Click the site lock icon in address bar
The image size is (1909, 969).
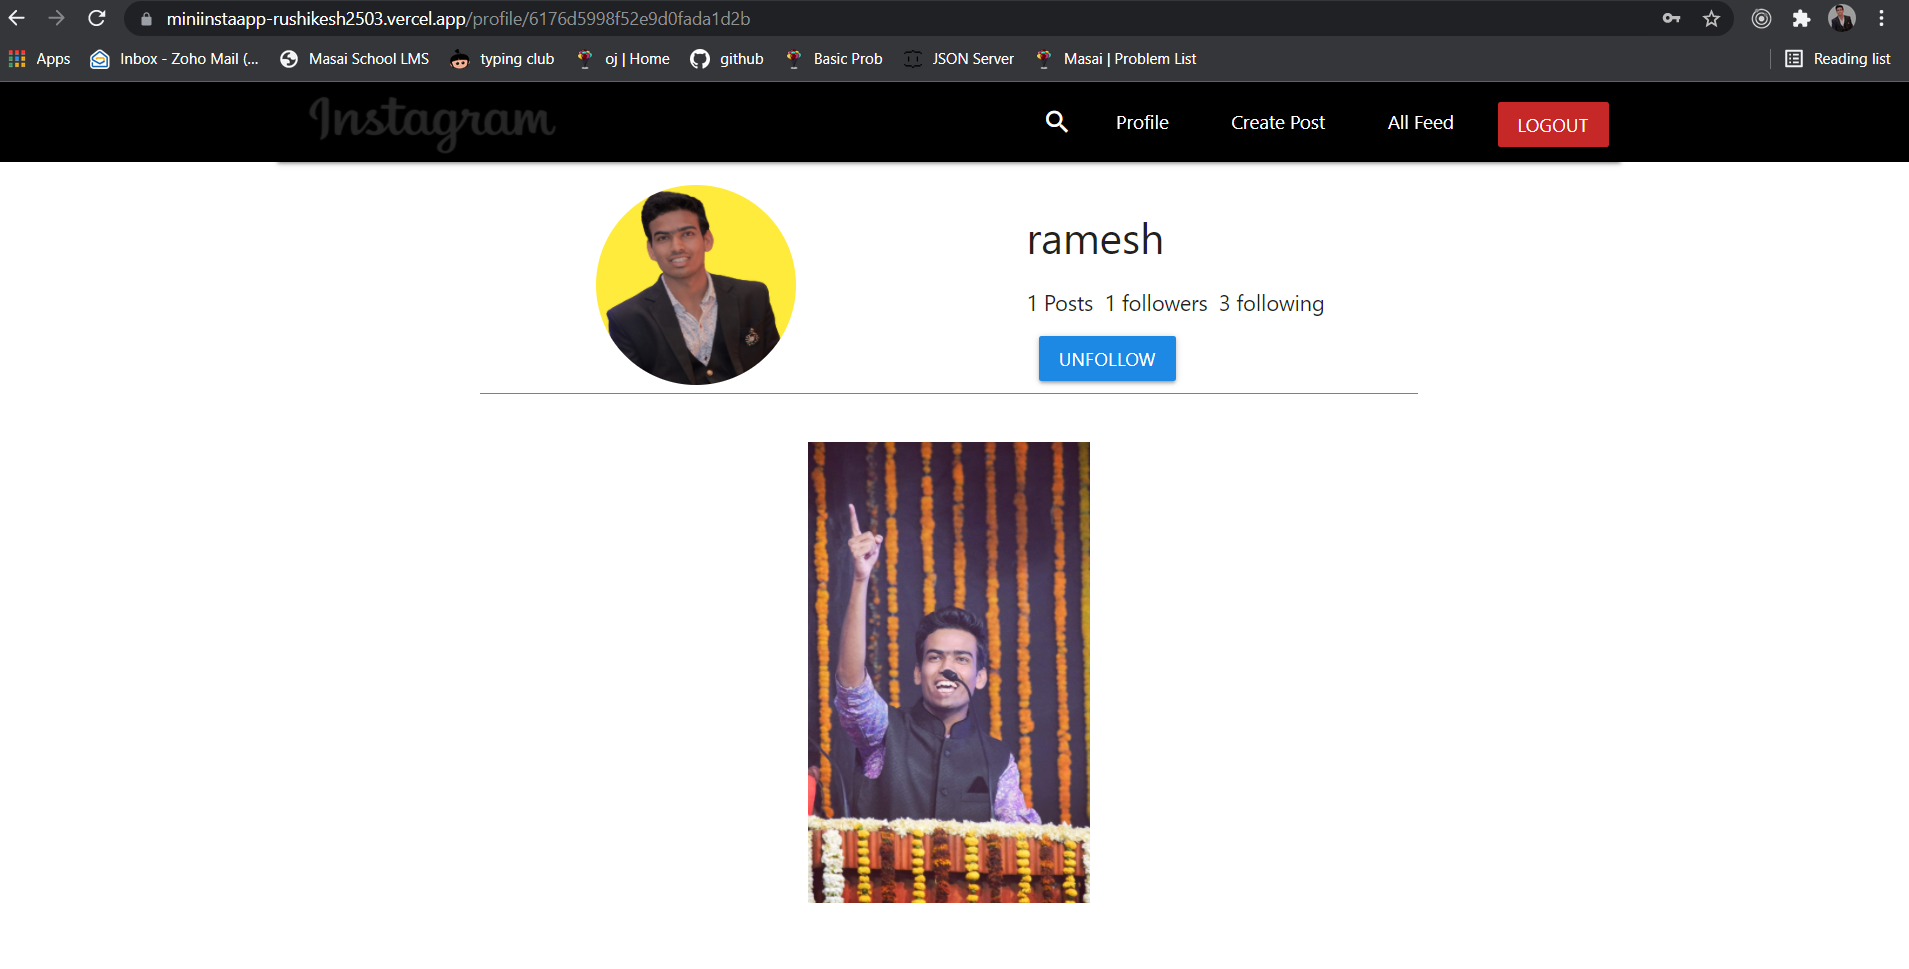[146, 19]
